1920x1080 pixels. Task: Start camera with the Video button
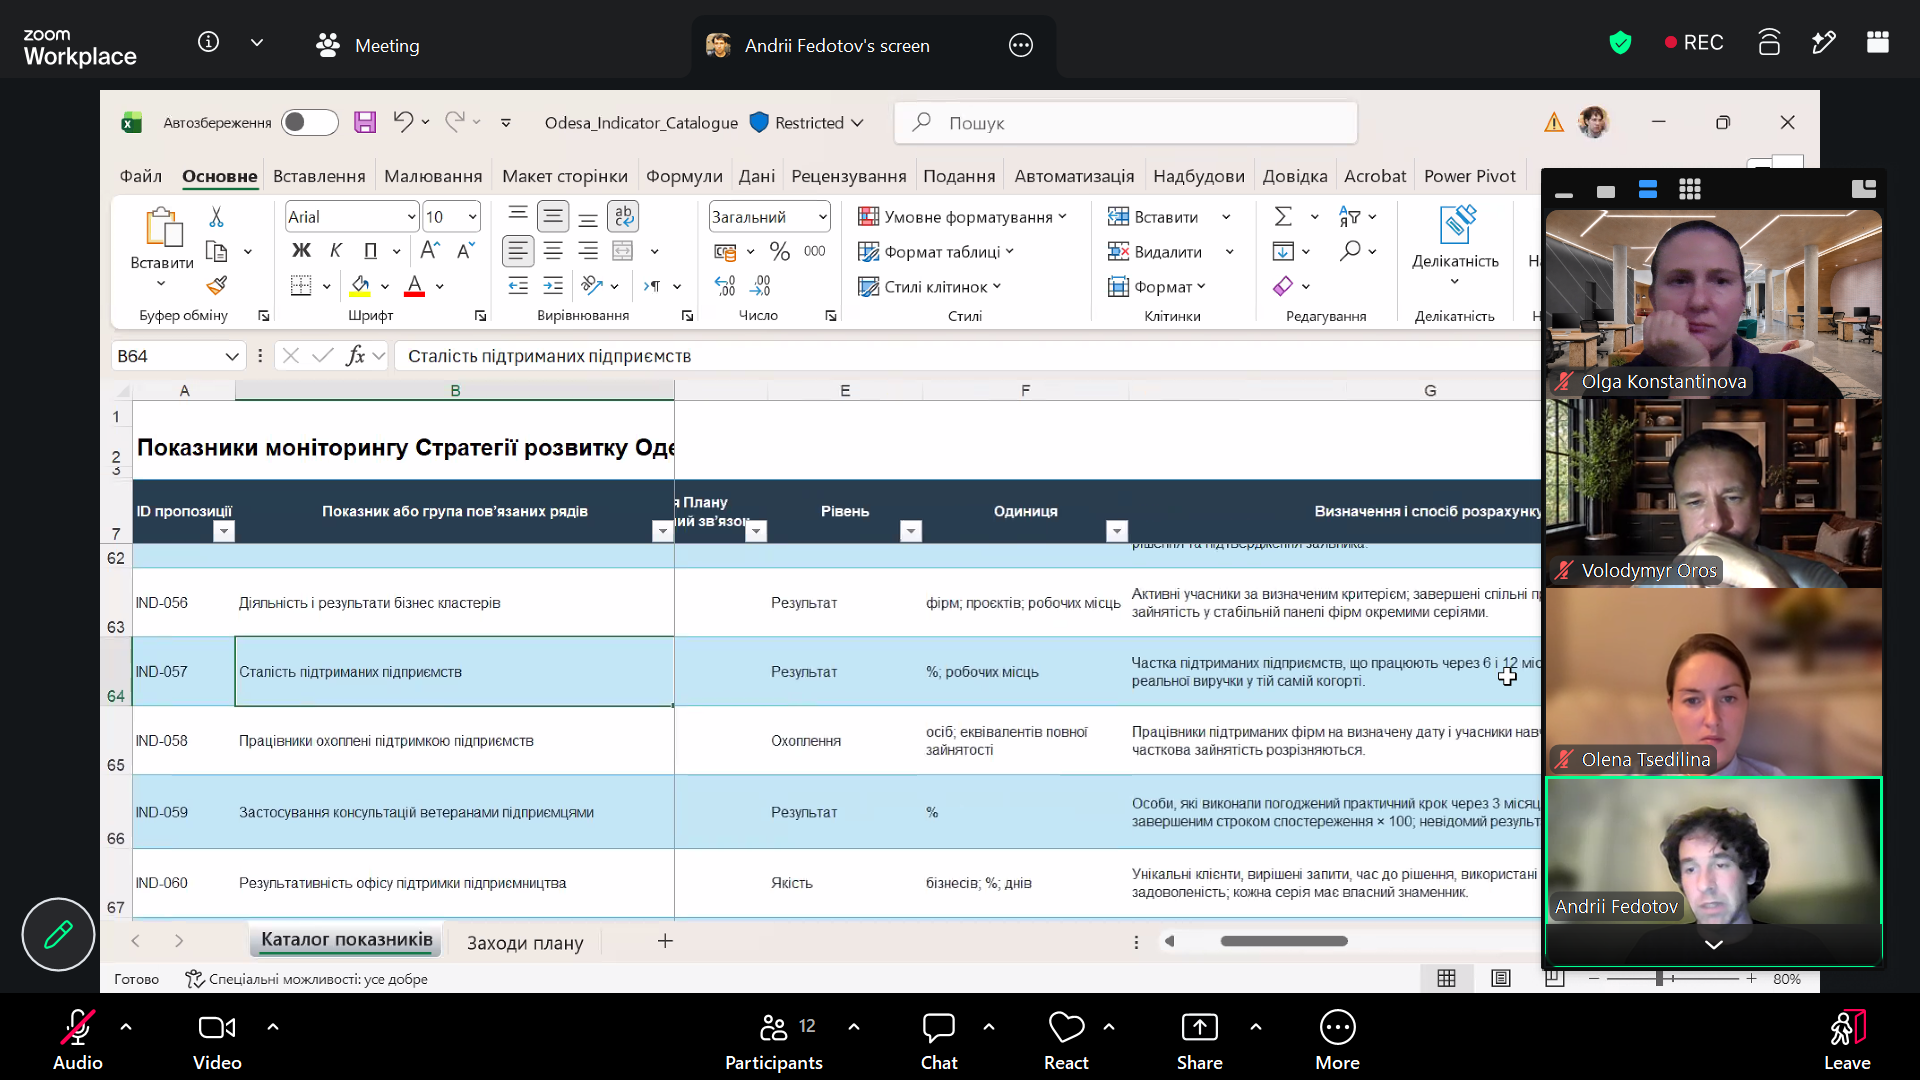[217, 1040]
